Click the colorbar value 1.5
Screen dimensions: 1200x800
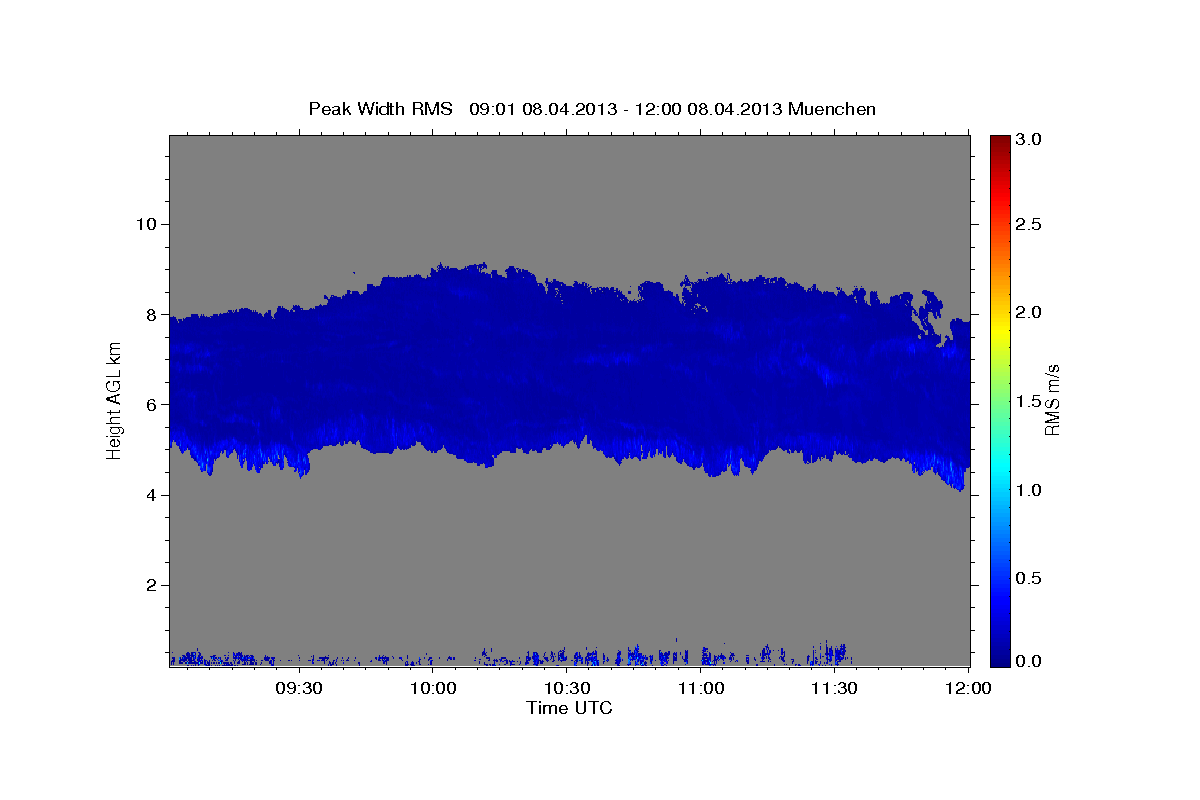pos(1029,401)
